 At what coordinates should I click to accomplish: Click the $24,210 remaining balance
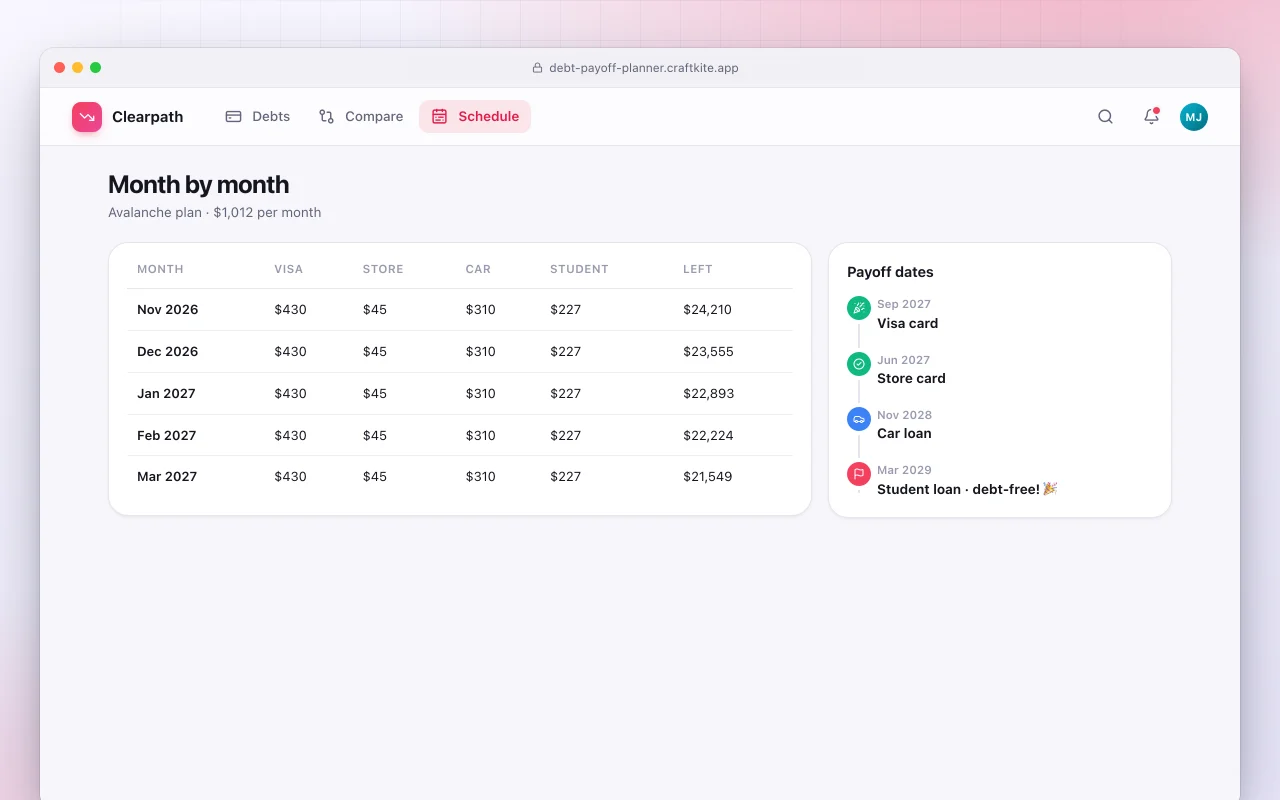708,310
